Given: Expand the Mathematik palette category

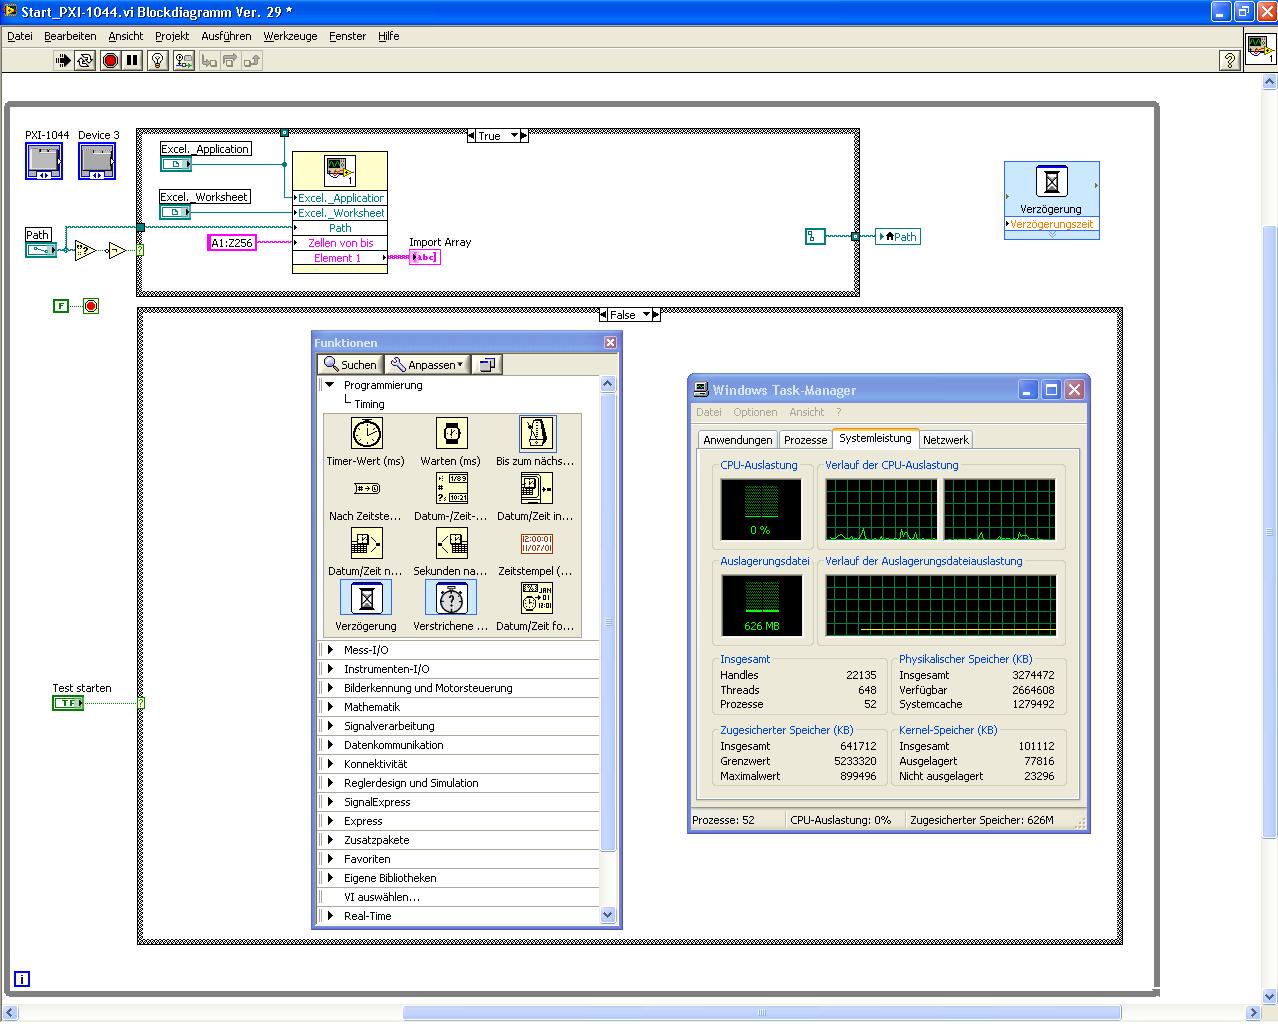Looking at the screenshot, I should 372,707.
